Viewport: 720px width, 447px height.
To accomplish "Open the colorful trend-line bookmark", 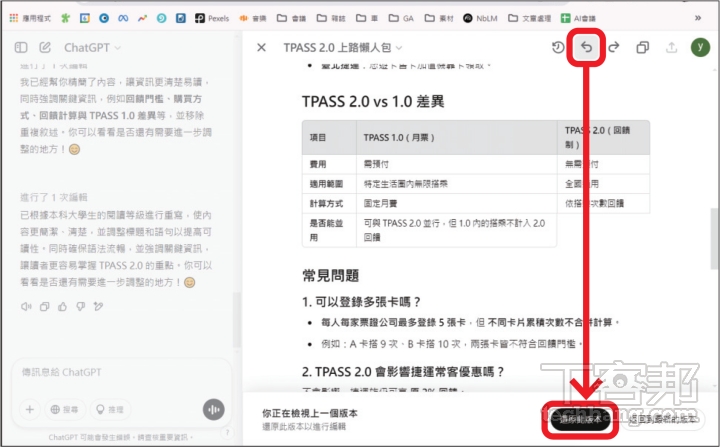I will 142,18.
